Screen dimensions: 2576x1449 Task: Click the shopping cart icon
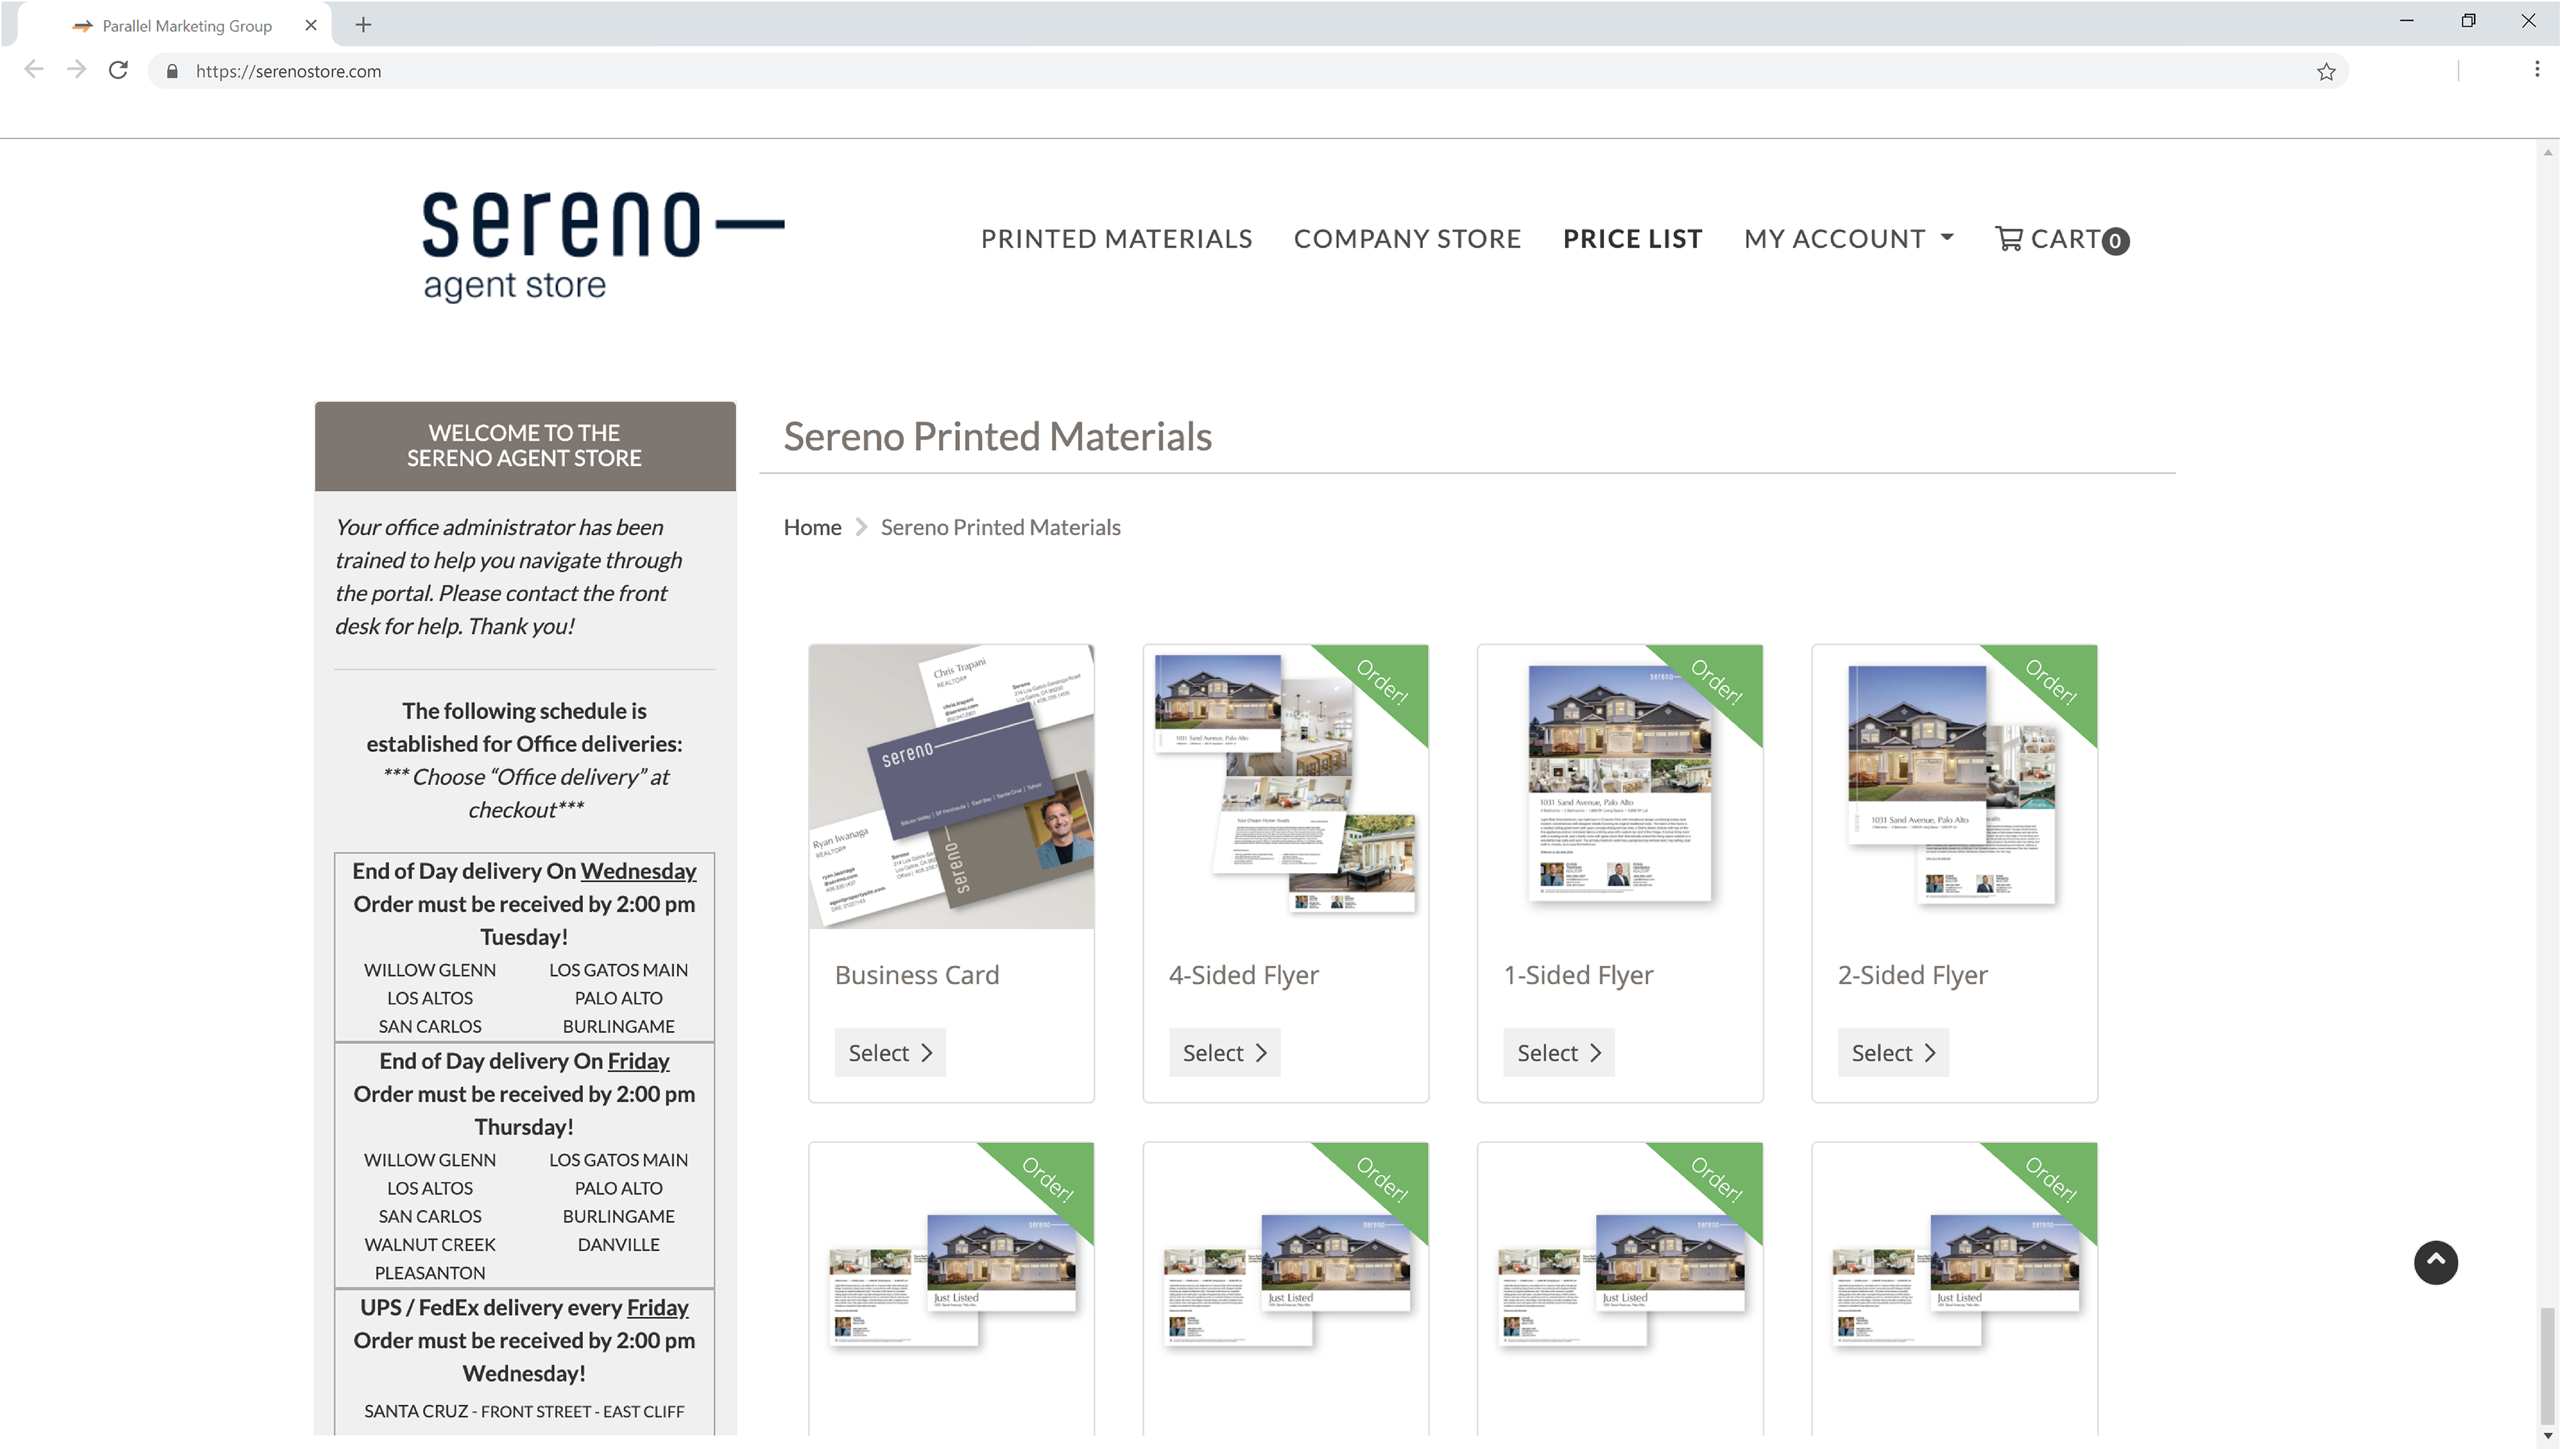coord(2009,238)
